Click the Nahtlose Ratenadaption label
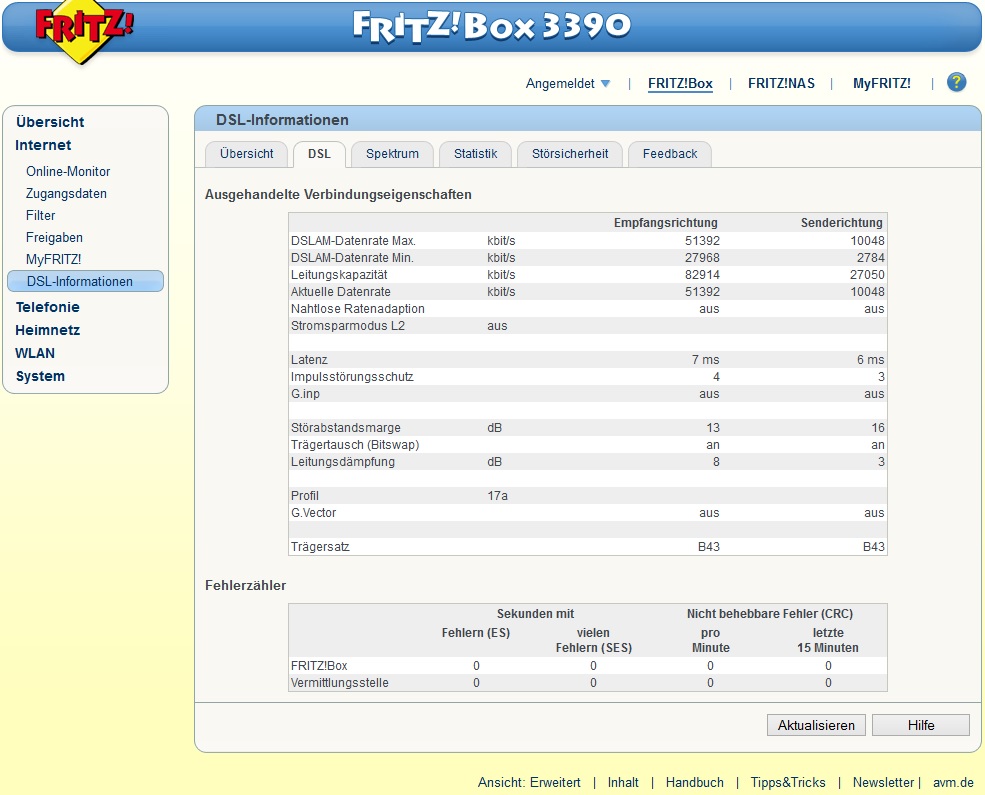 tap(357, 309)
